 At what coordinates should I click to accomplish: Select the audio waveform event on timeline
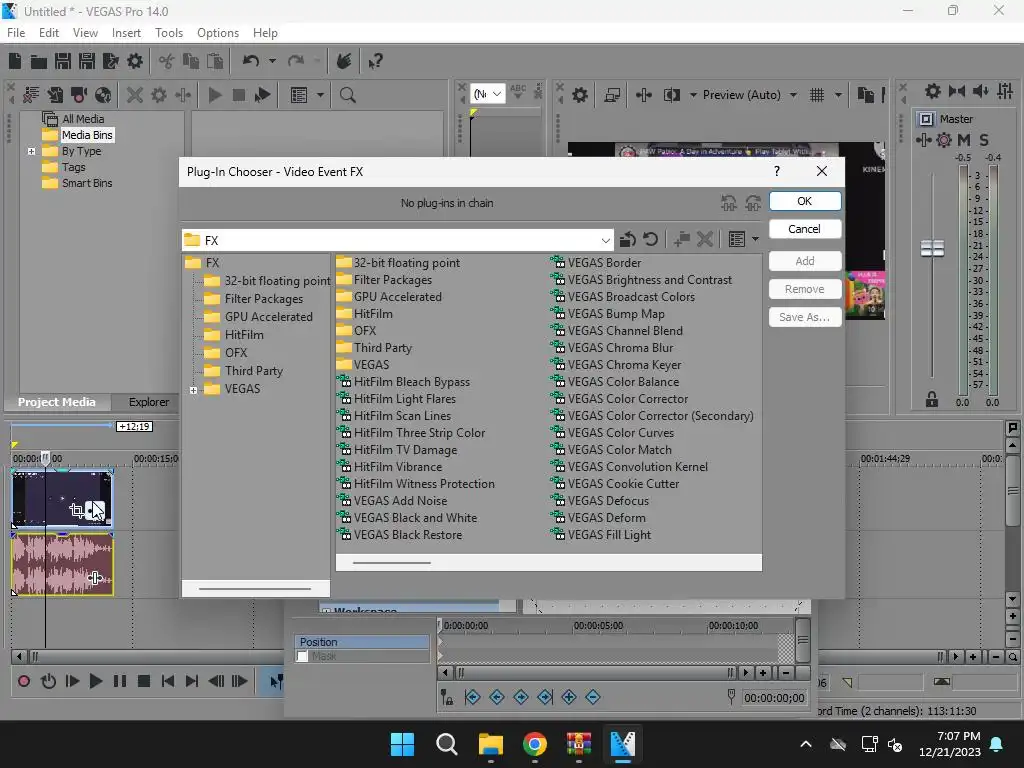(62, 564)
